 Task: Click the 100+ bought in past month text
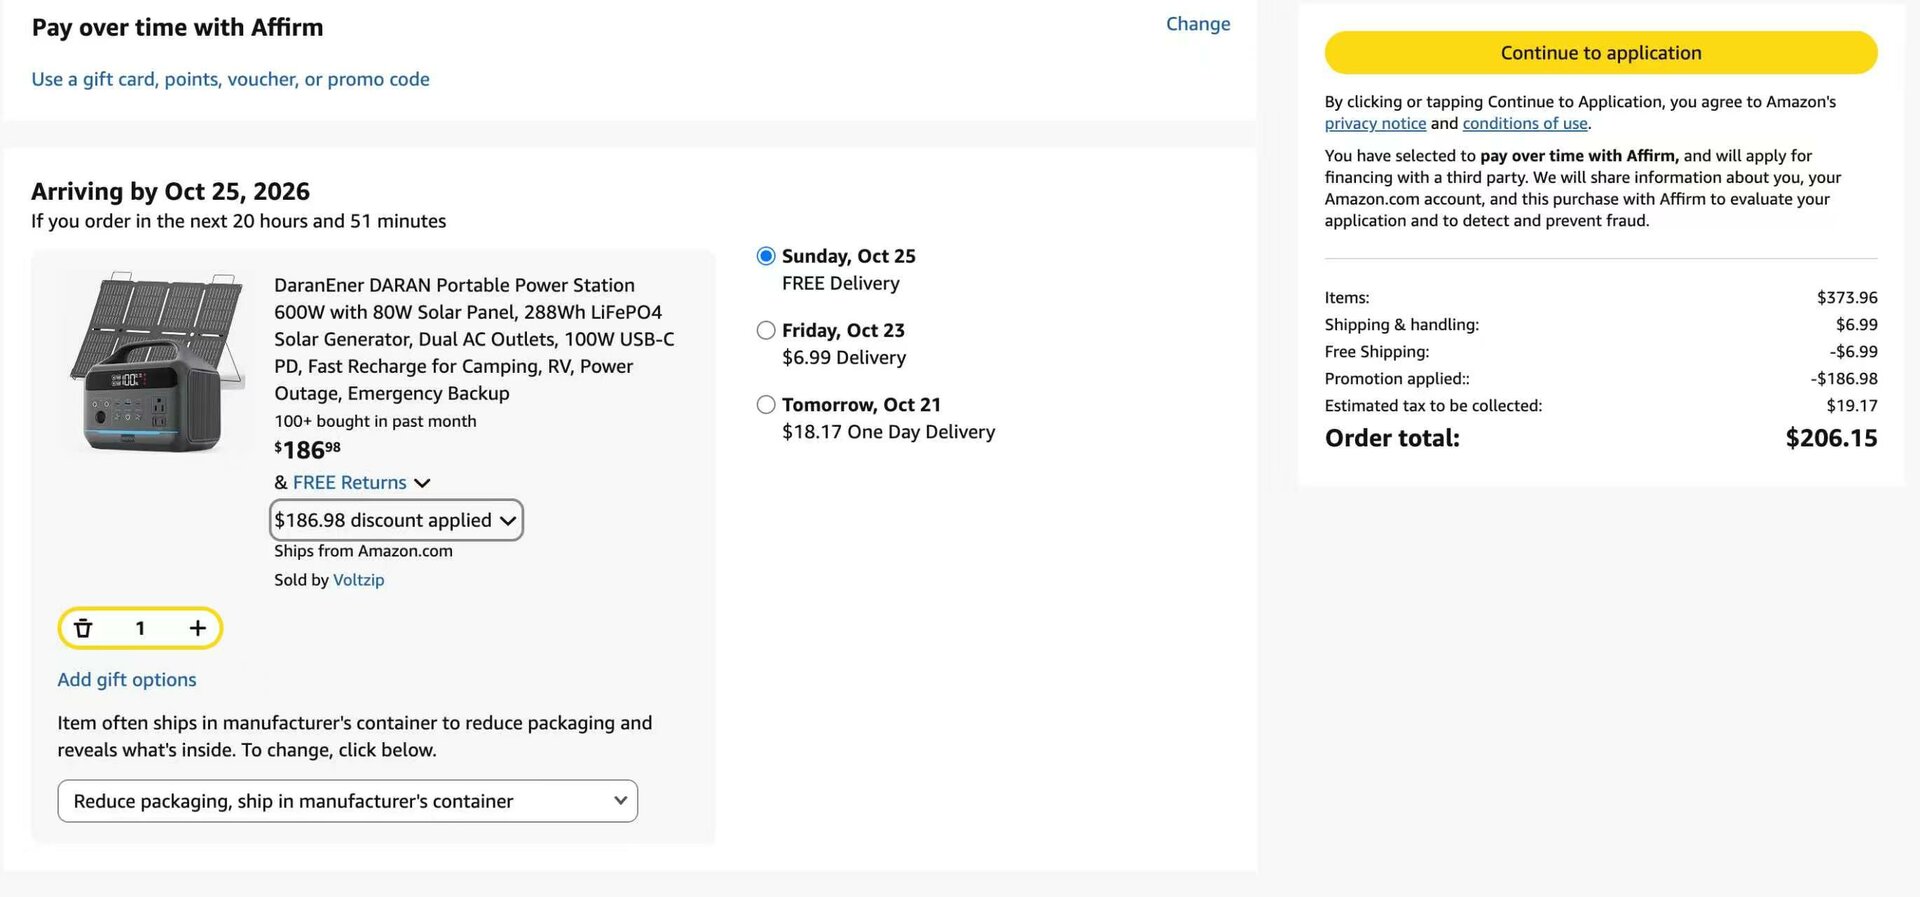pyautogui.click(x=375, y=422)
